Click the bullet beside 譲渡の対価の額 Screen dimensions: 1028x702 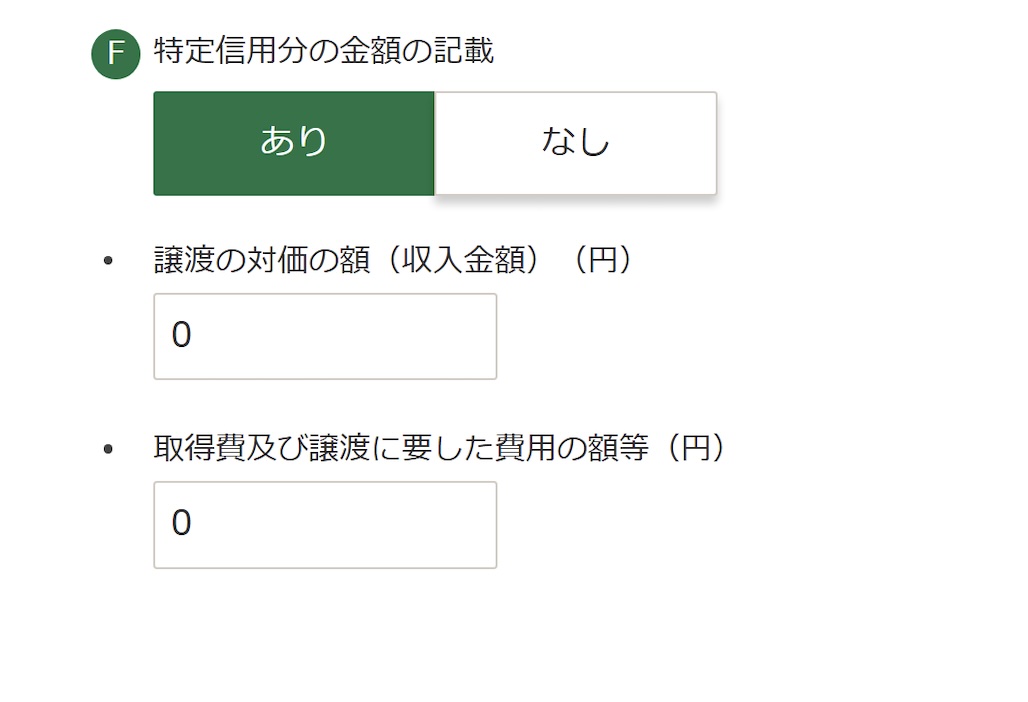[108, 261]
